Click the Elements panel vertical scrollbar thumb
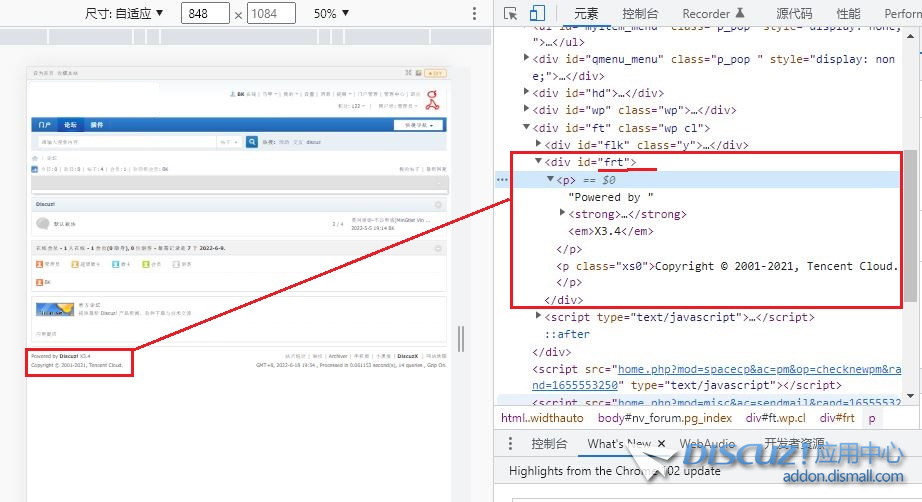 (x=910, y=226)
